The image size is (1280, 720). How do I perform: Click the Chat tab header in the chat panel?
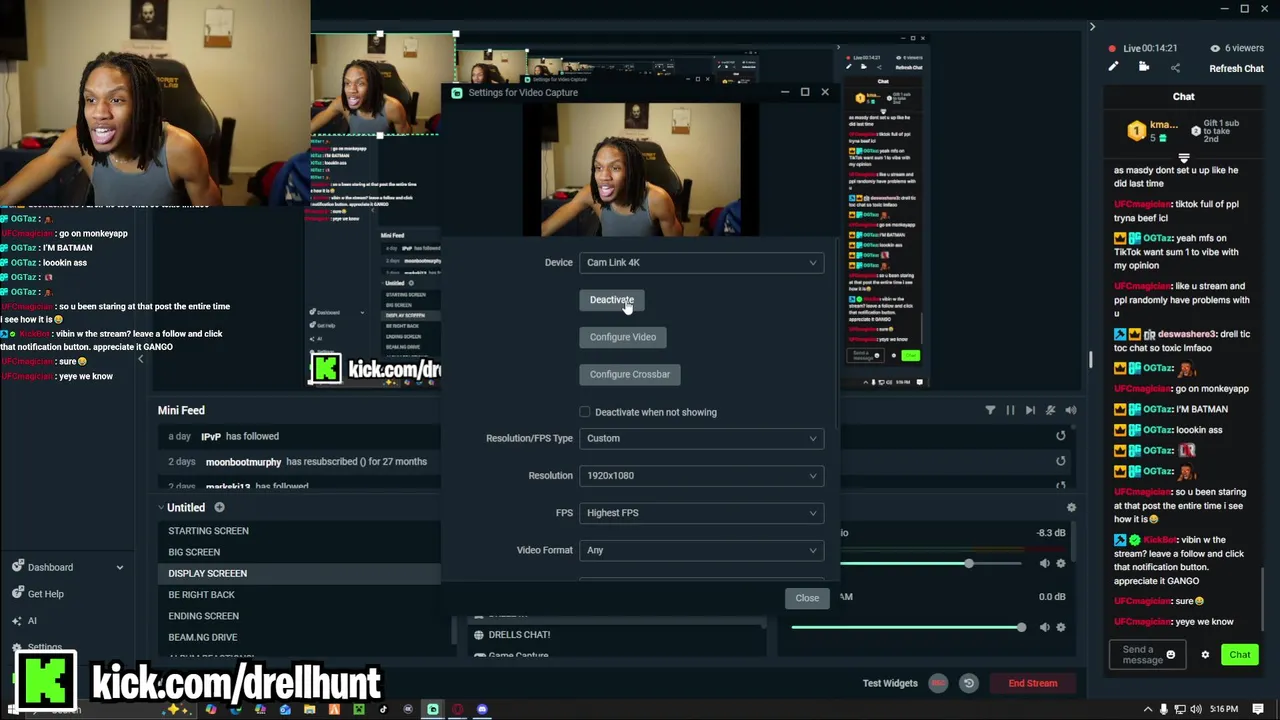[1184, 96]
